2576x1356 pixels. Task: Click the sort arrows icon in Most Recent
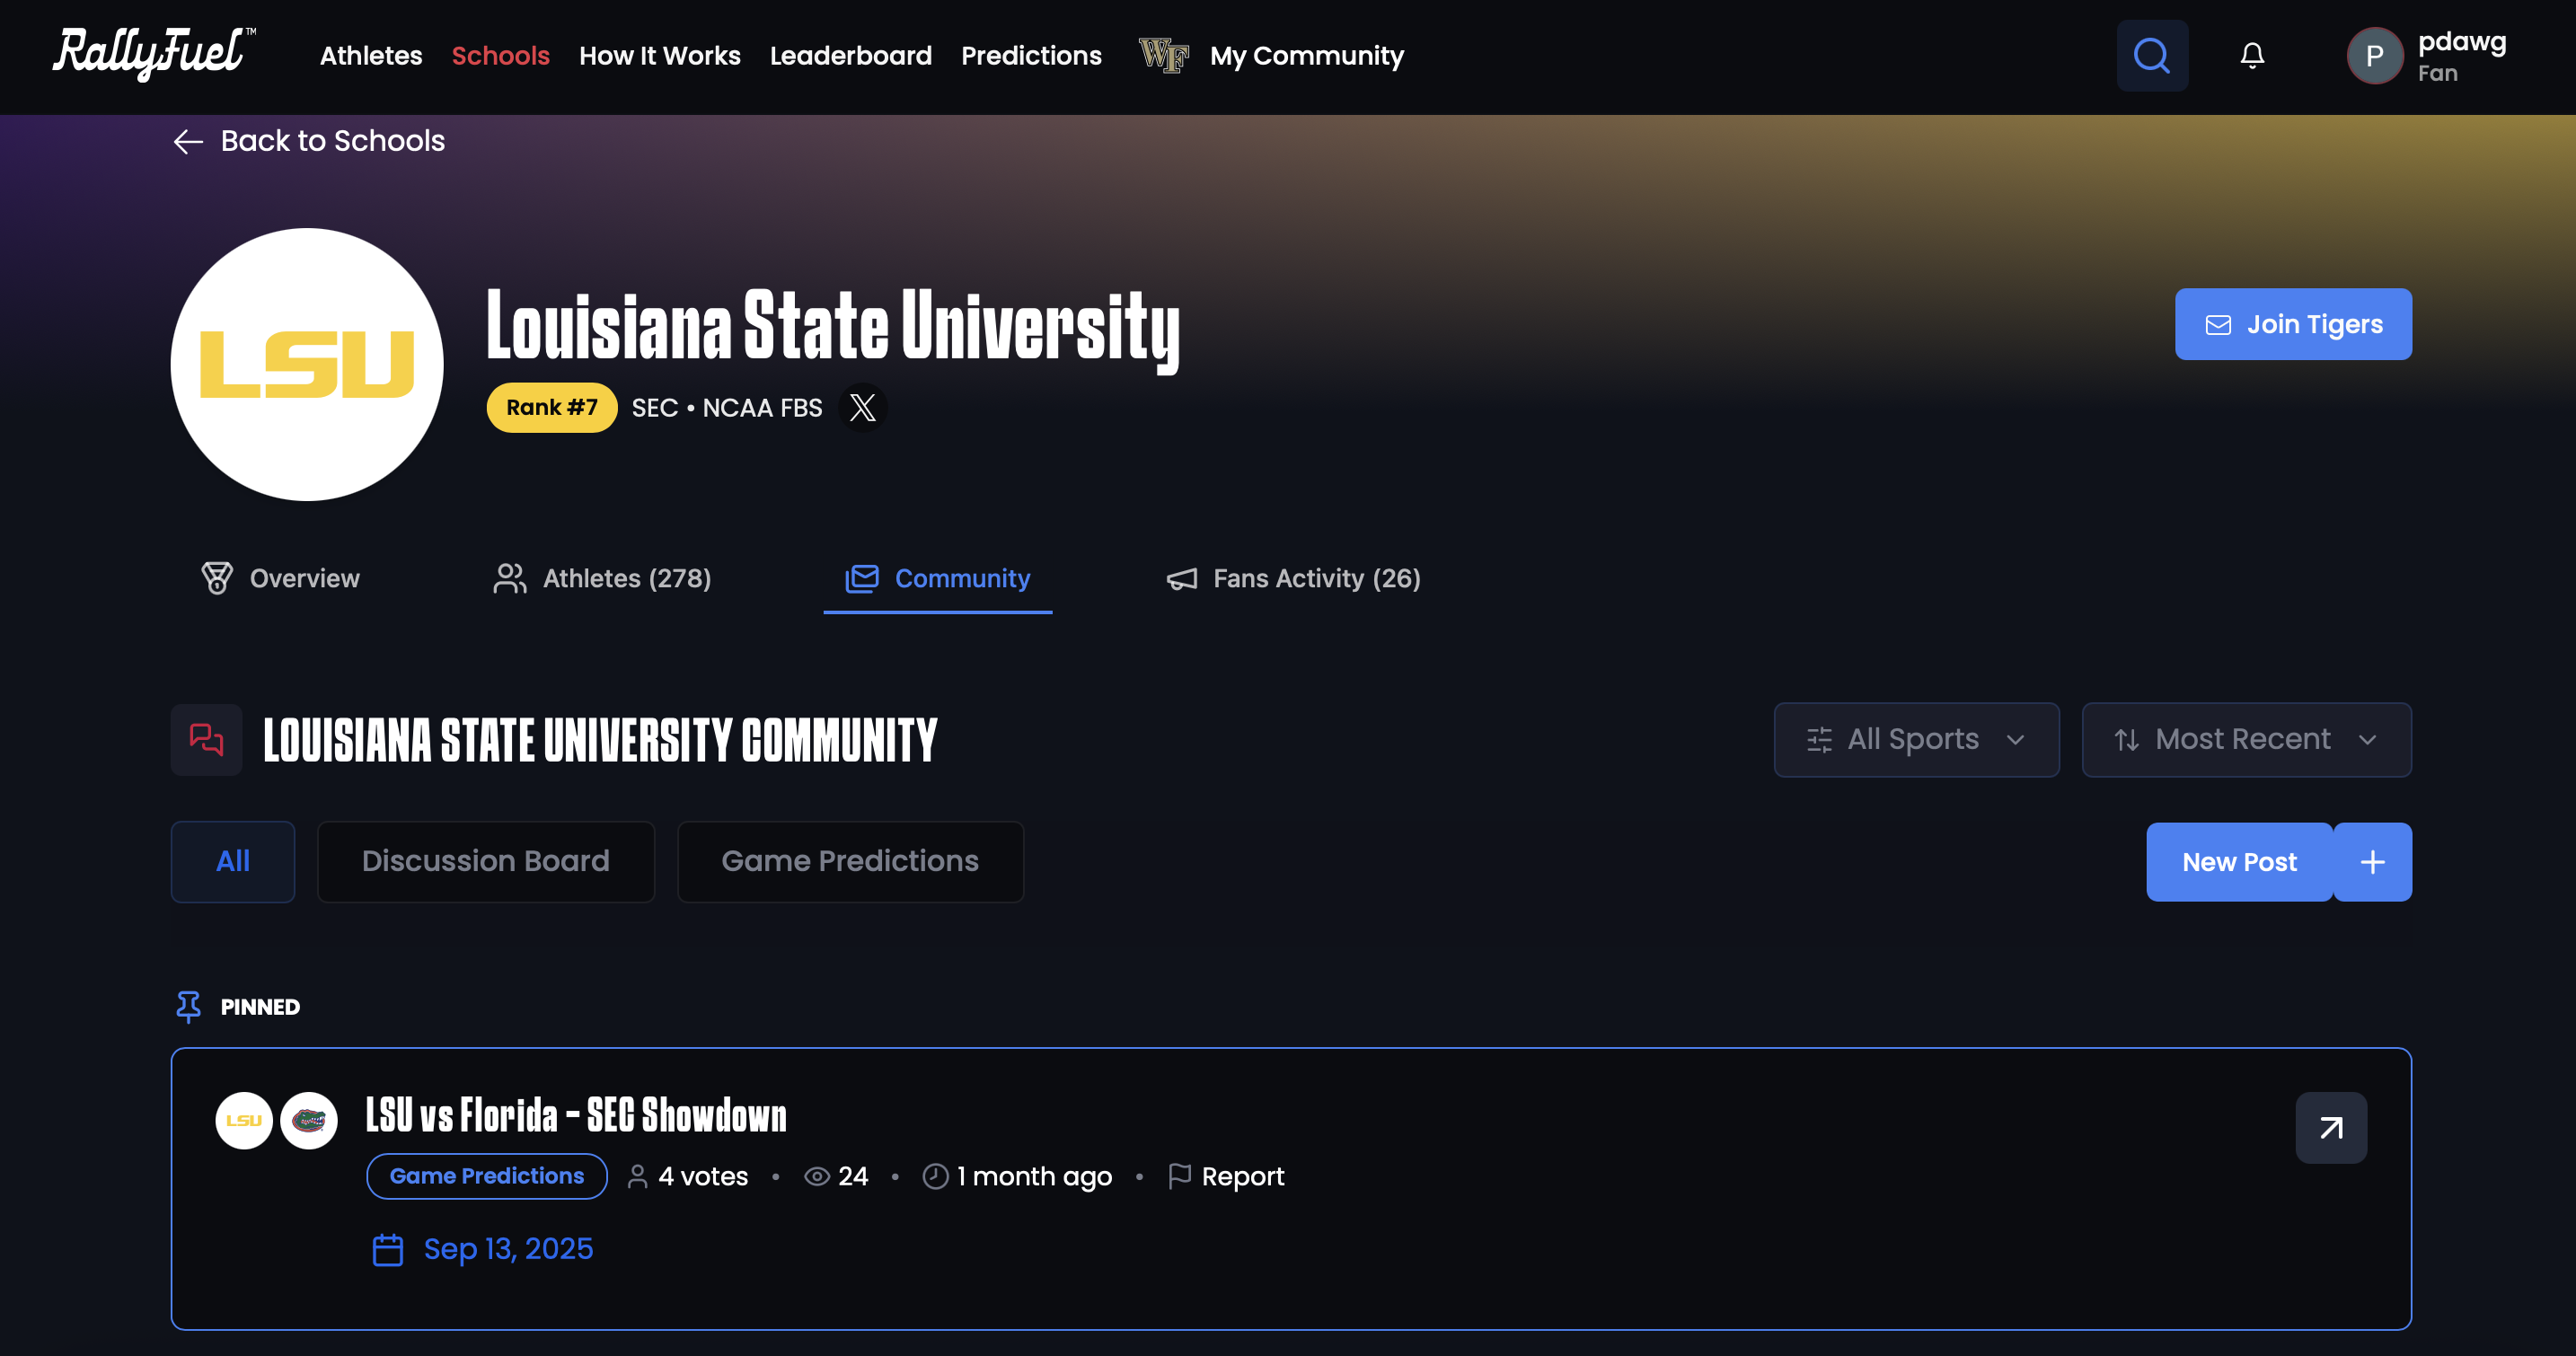tap(2127, 740)
